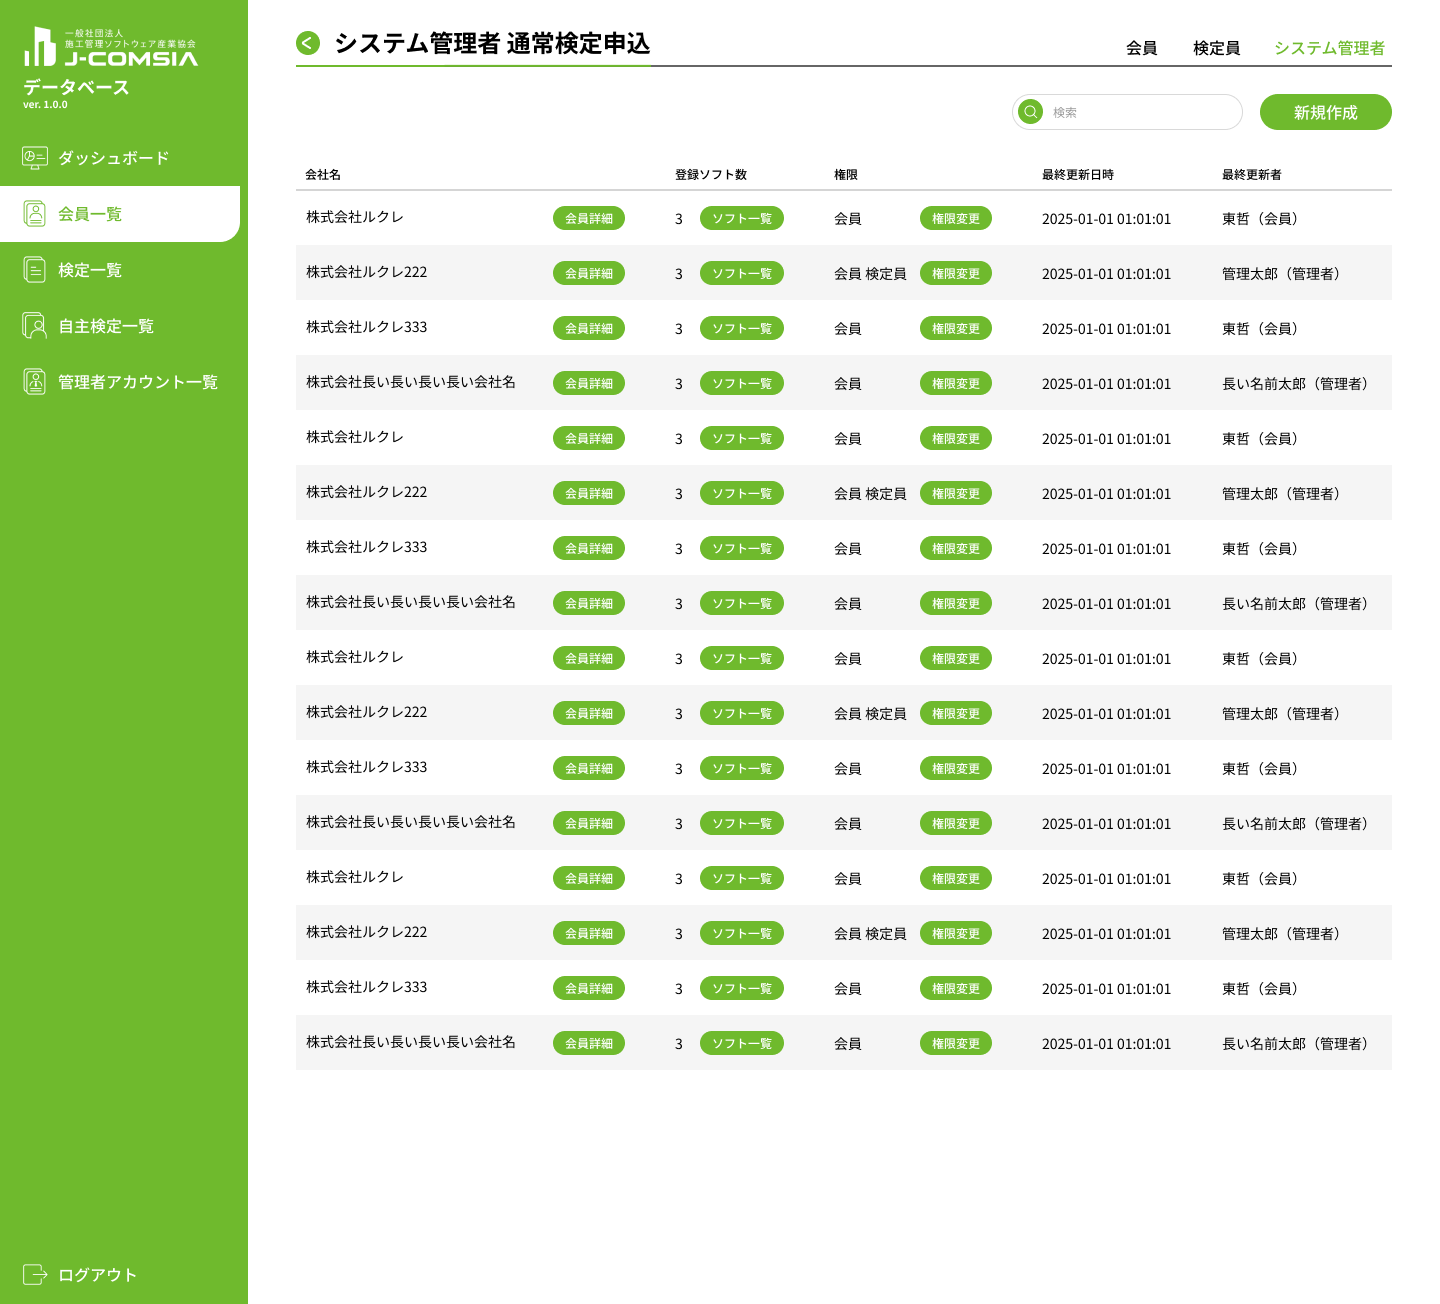
Task: Focus the 検索 search field
Action: click(x=1140, y=112)
